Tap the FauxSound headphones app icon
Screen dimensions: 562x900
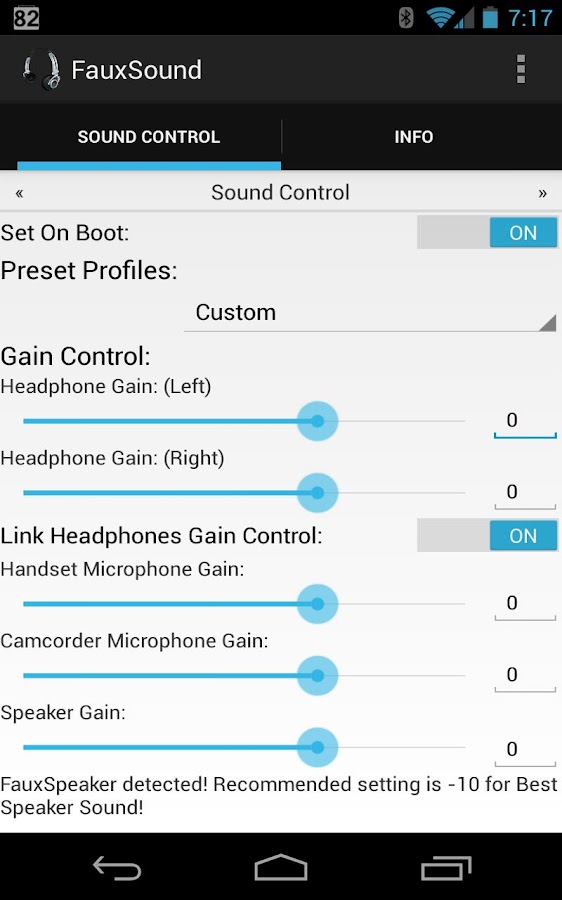[x=41, y=69]
